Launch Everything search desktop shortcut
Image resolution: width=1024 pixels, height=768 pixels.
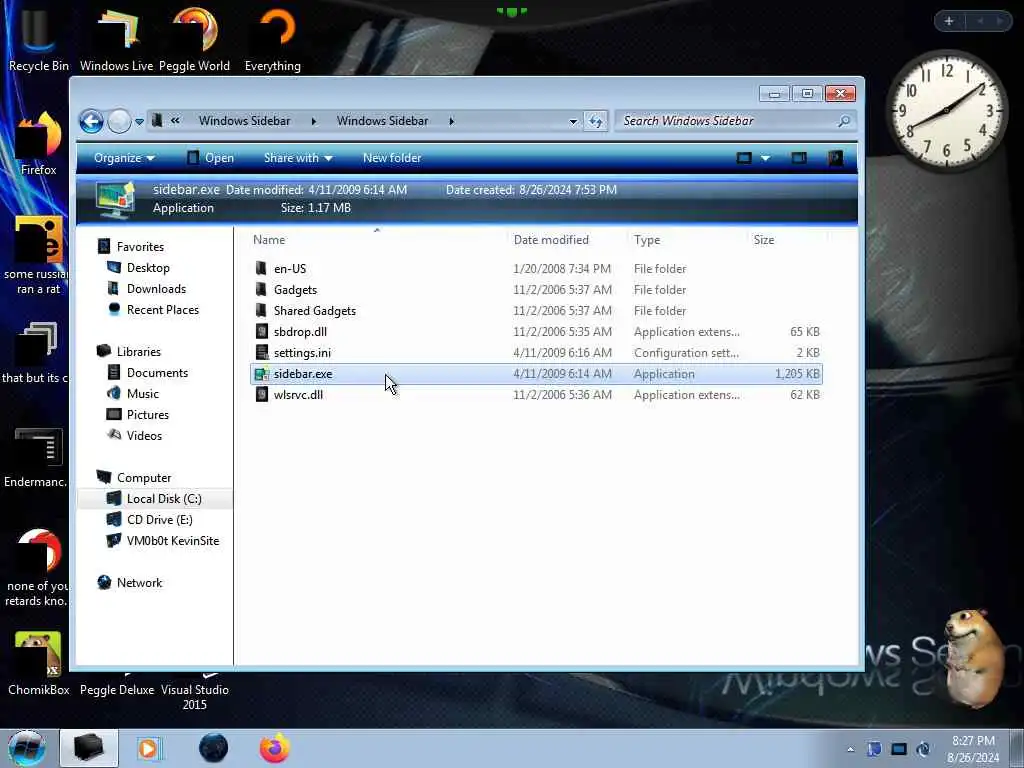[273, 38]
